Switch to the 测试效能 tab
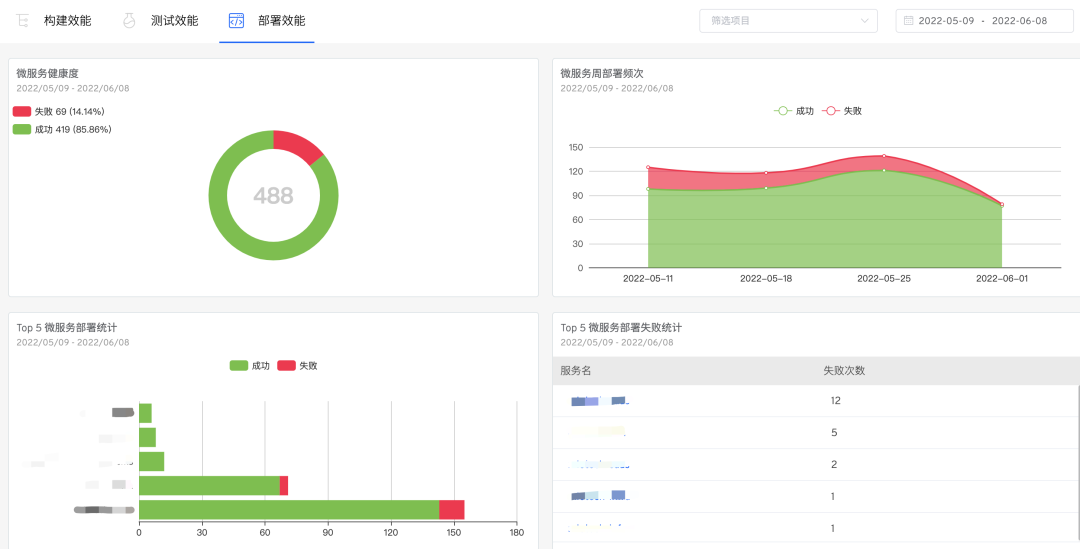The width and height of the screenshot is (1080, 549). (174, 21)
